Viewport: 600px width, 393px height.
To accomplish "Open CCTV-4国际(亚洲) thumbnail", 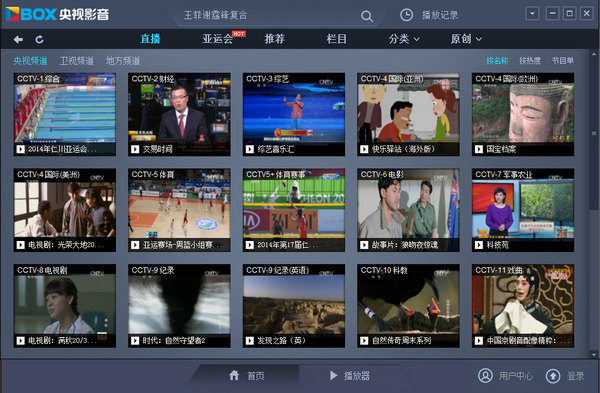I will click(x=408, y=114).
